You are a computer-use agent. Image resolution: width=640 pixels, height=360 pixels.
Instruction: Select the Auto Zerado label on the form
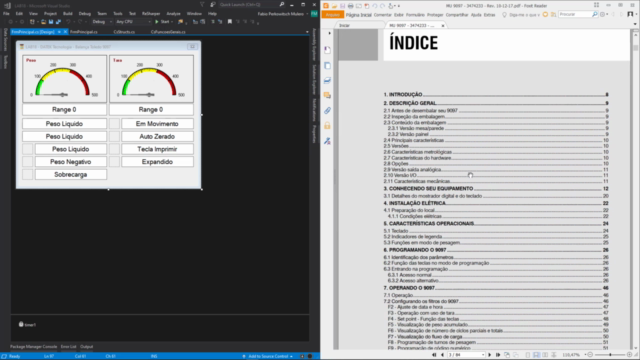tap(157, 136)
